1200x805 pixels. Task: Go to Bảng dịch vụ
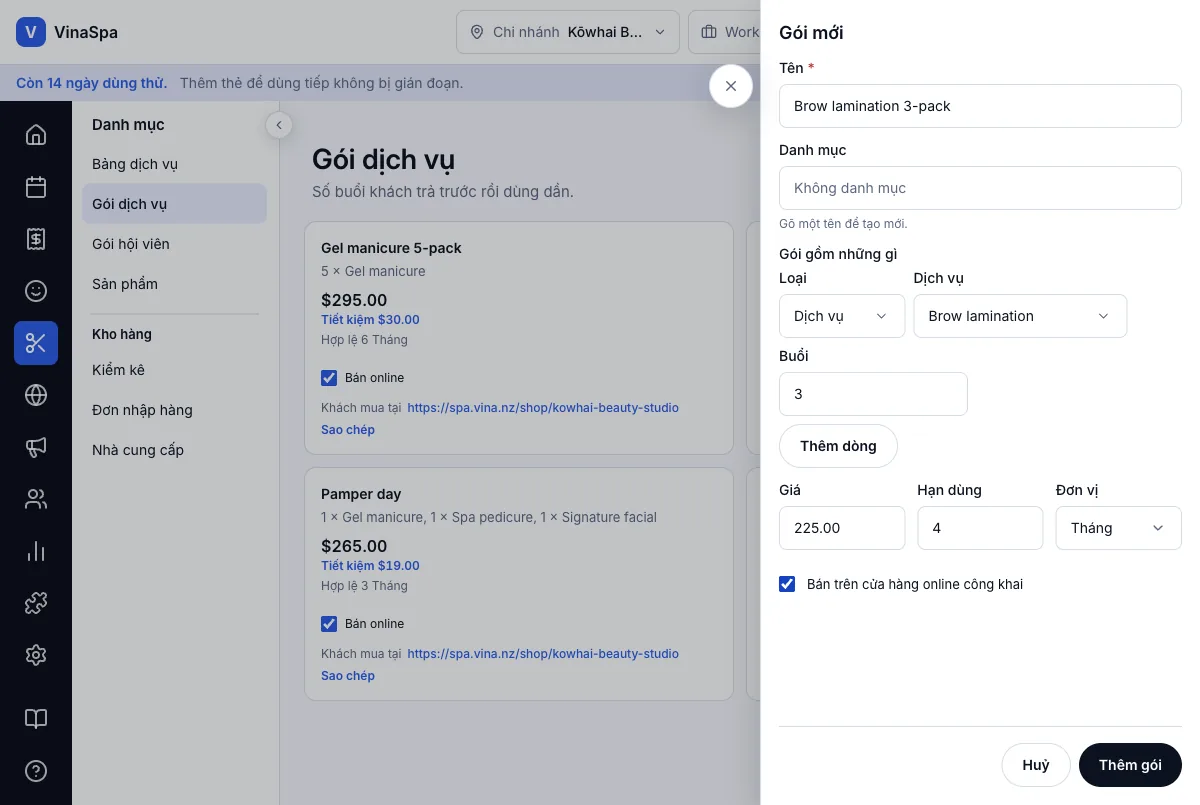(x=174, y=164)
